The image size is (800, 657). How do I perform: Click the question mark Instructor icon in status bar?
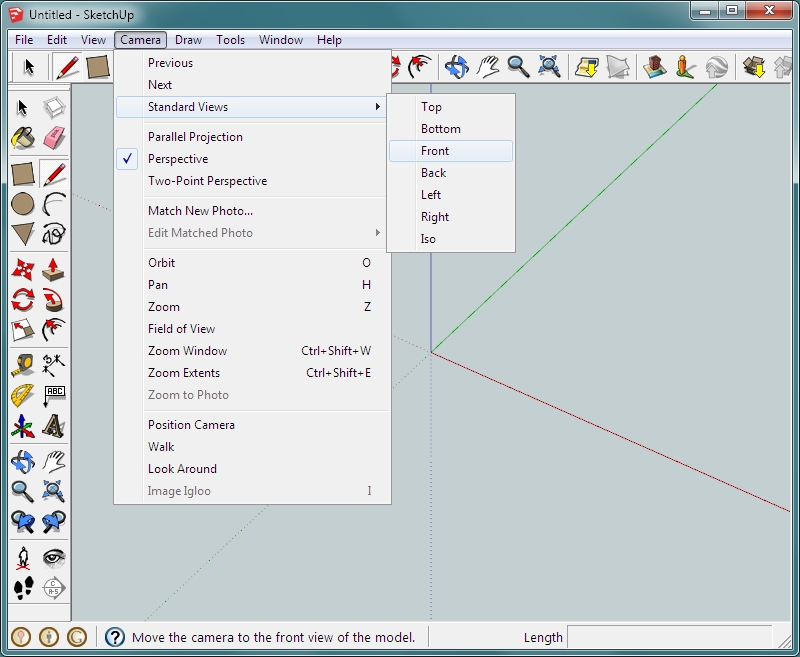click(115, 637)
